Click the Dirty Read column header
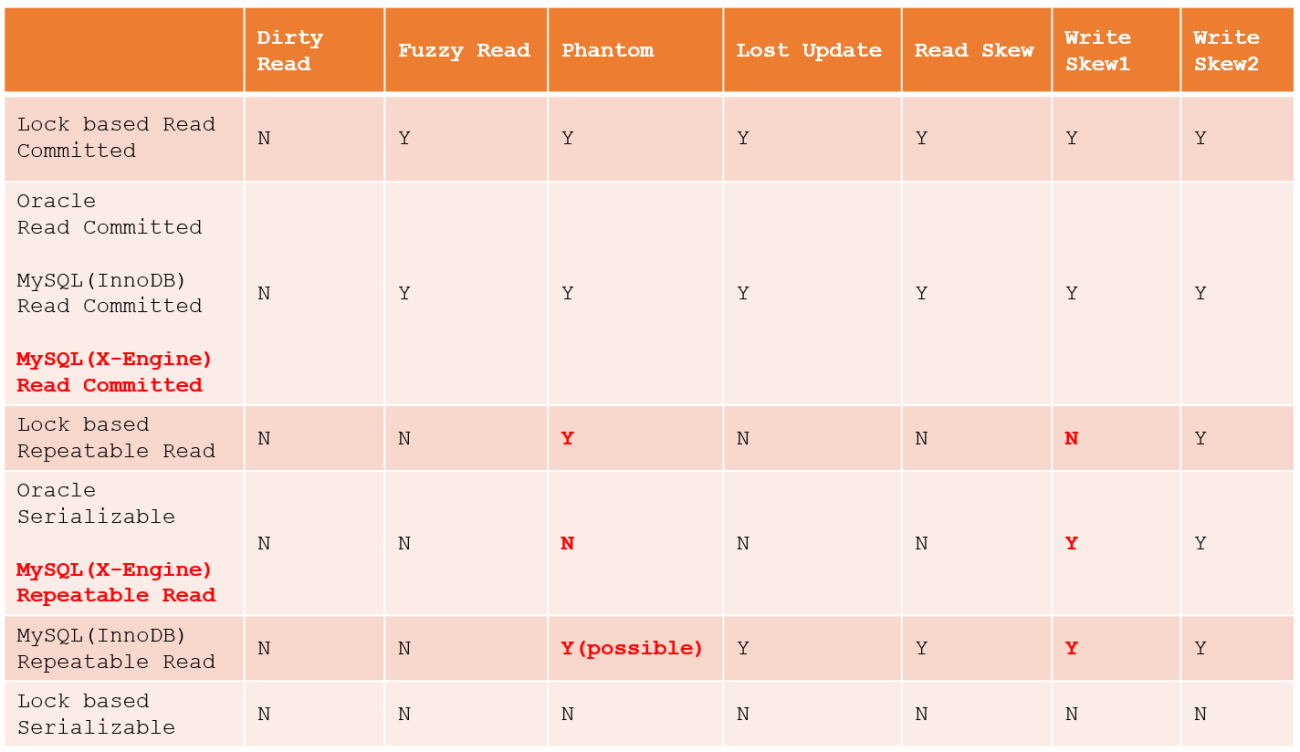The width and height of the screenshot is (1300, 752). pyautogui.click(x=290, y=51)
